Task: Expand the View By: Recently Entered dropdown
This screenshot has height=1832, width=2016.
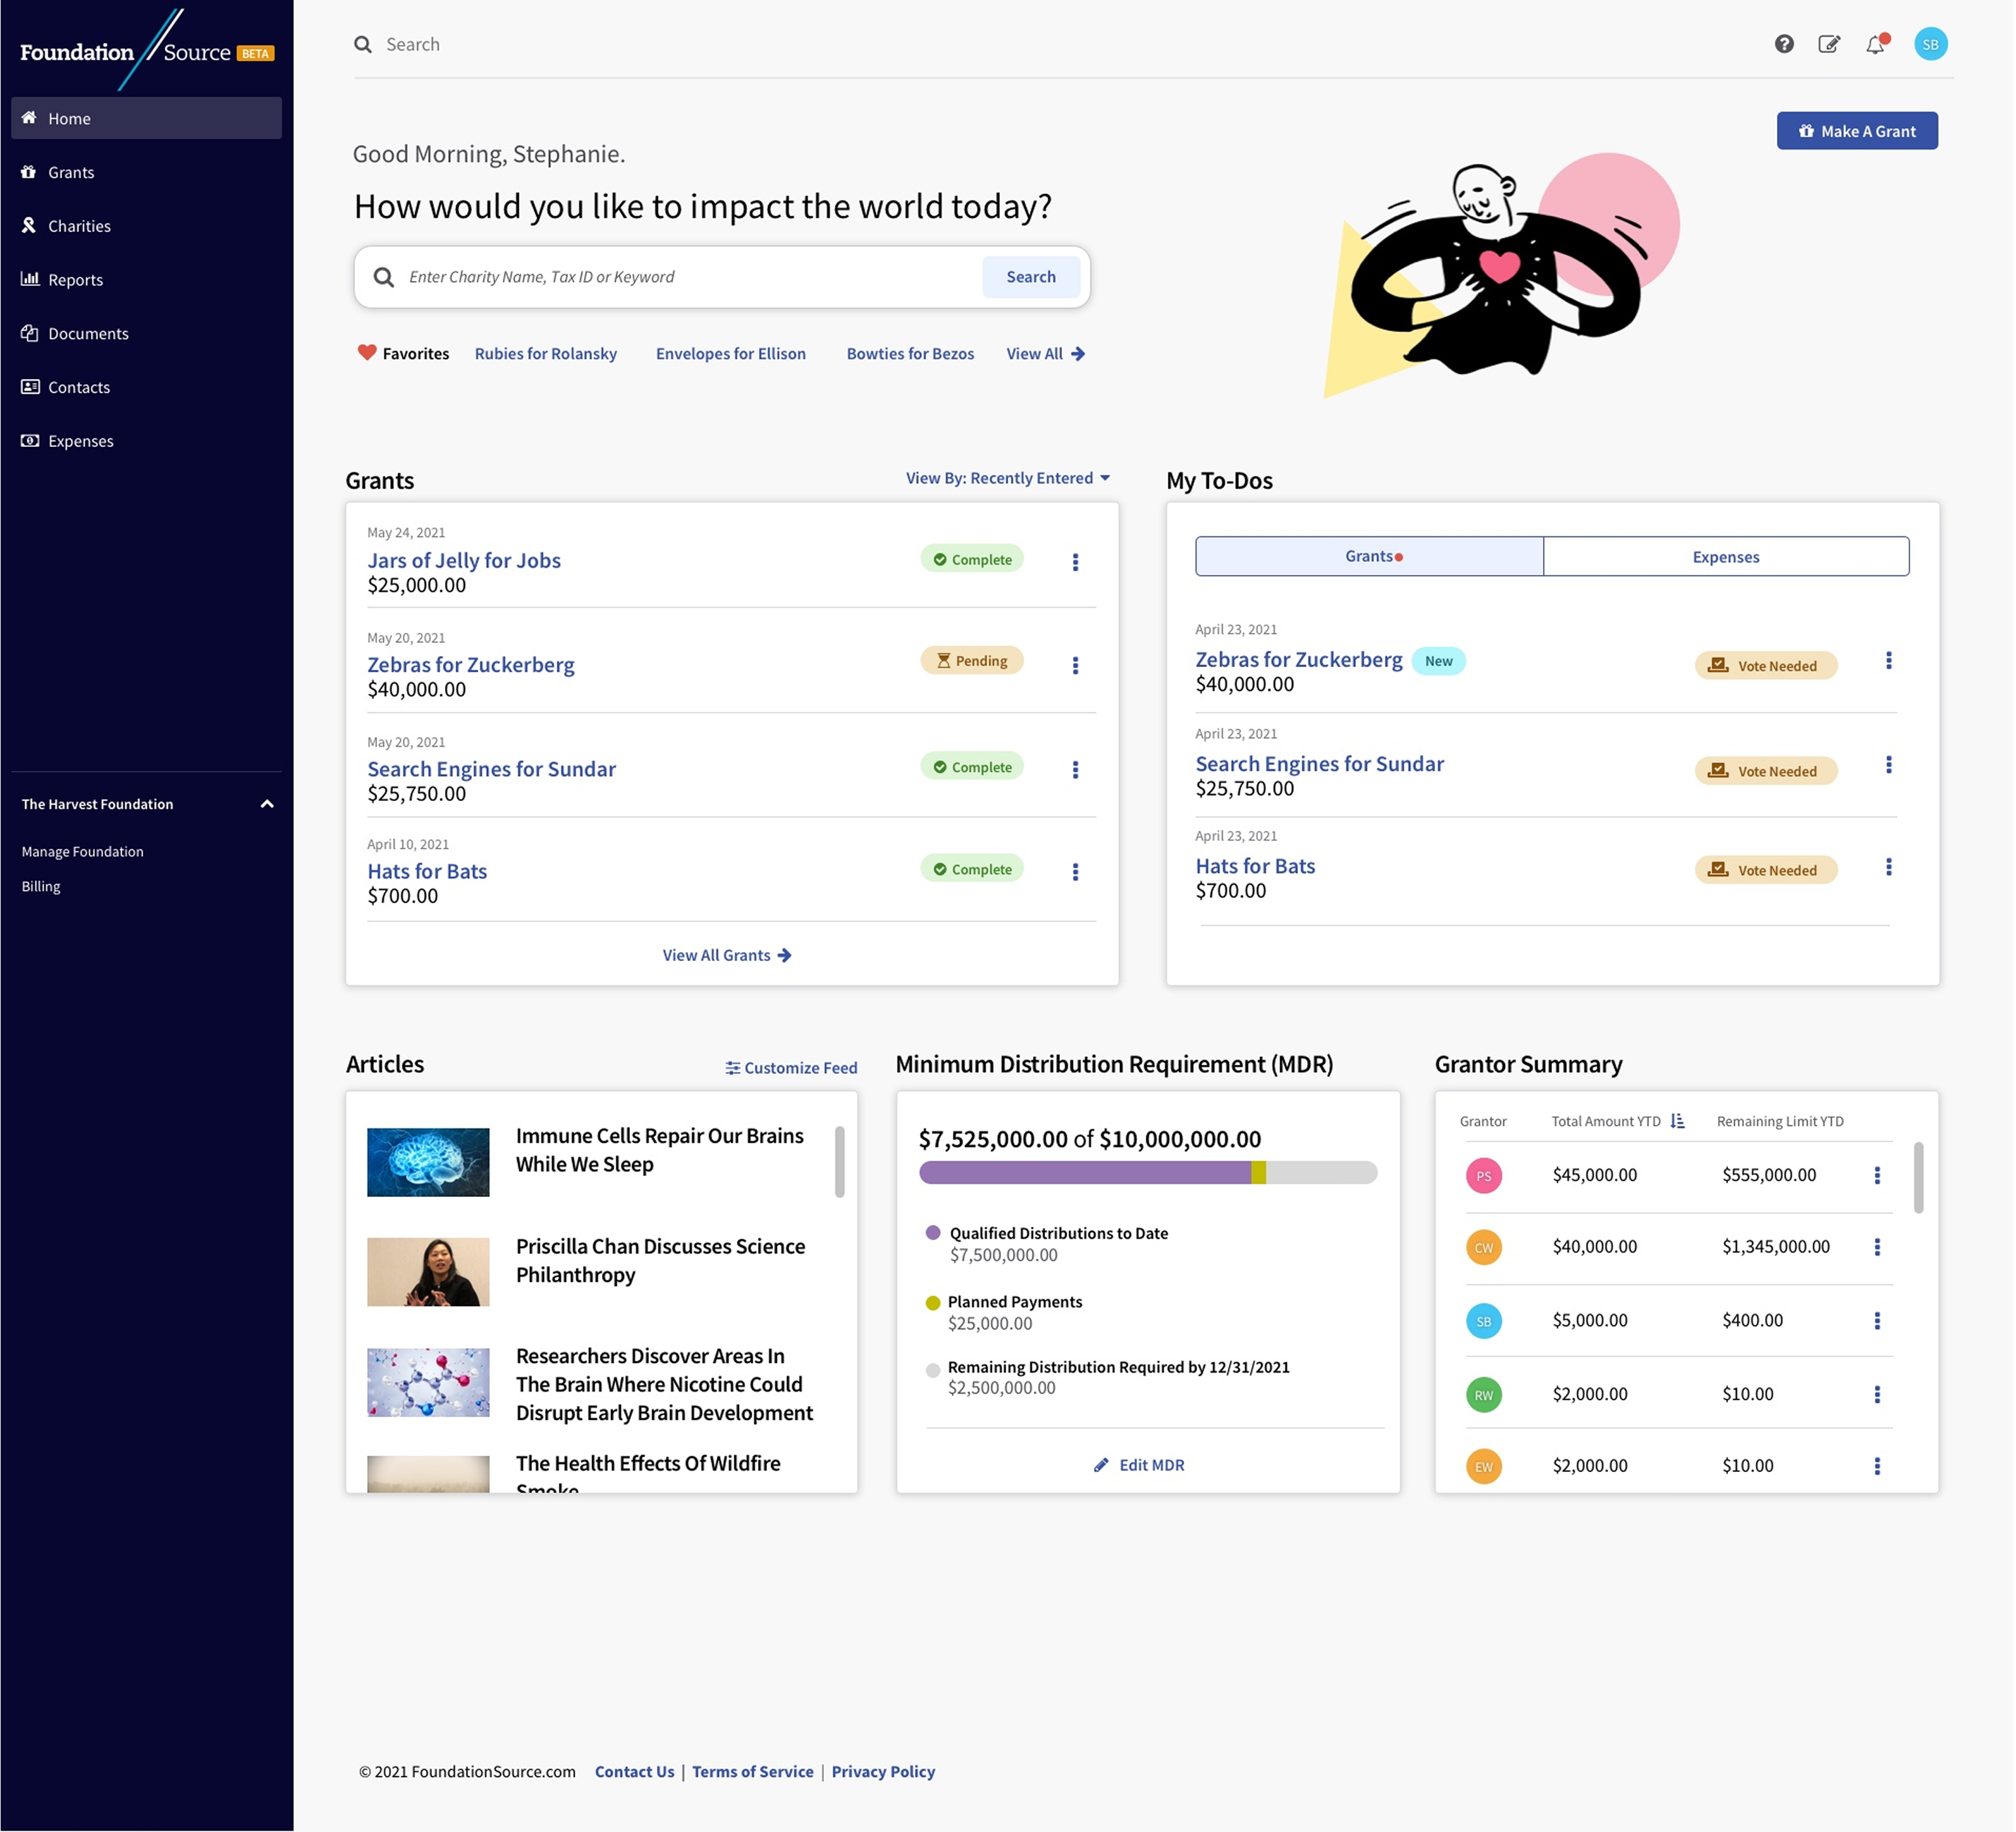Action: [x=1007, y=478]
